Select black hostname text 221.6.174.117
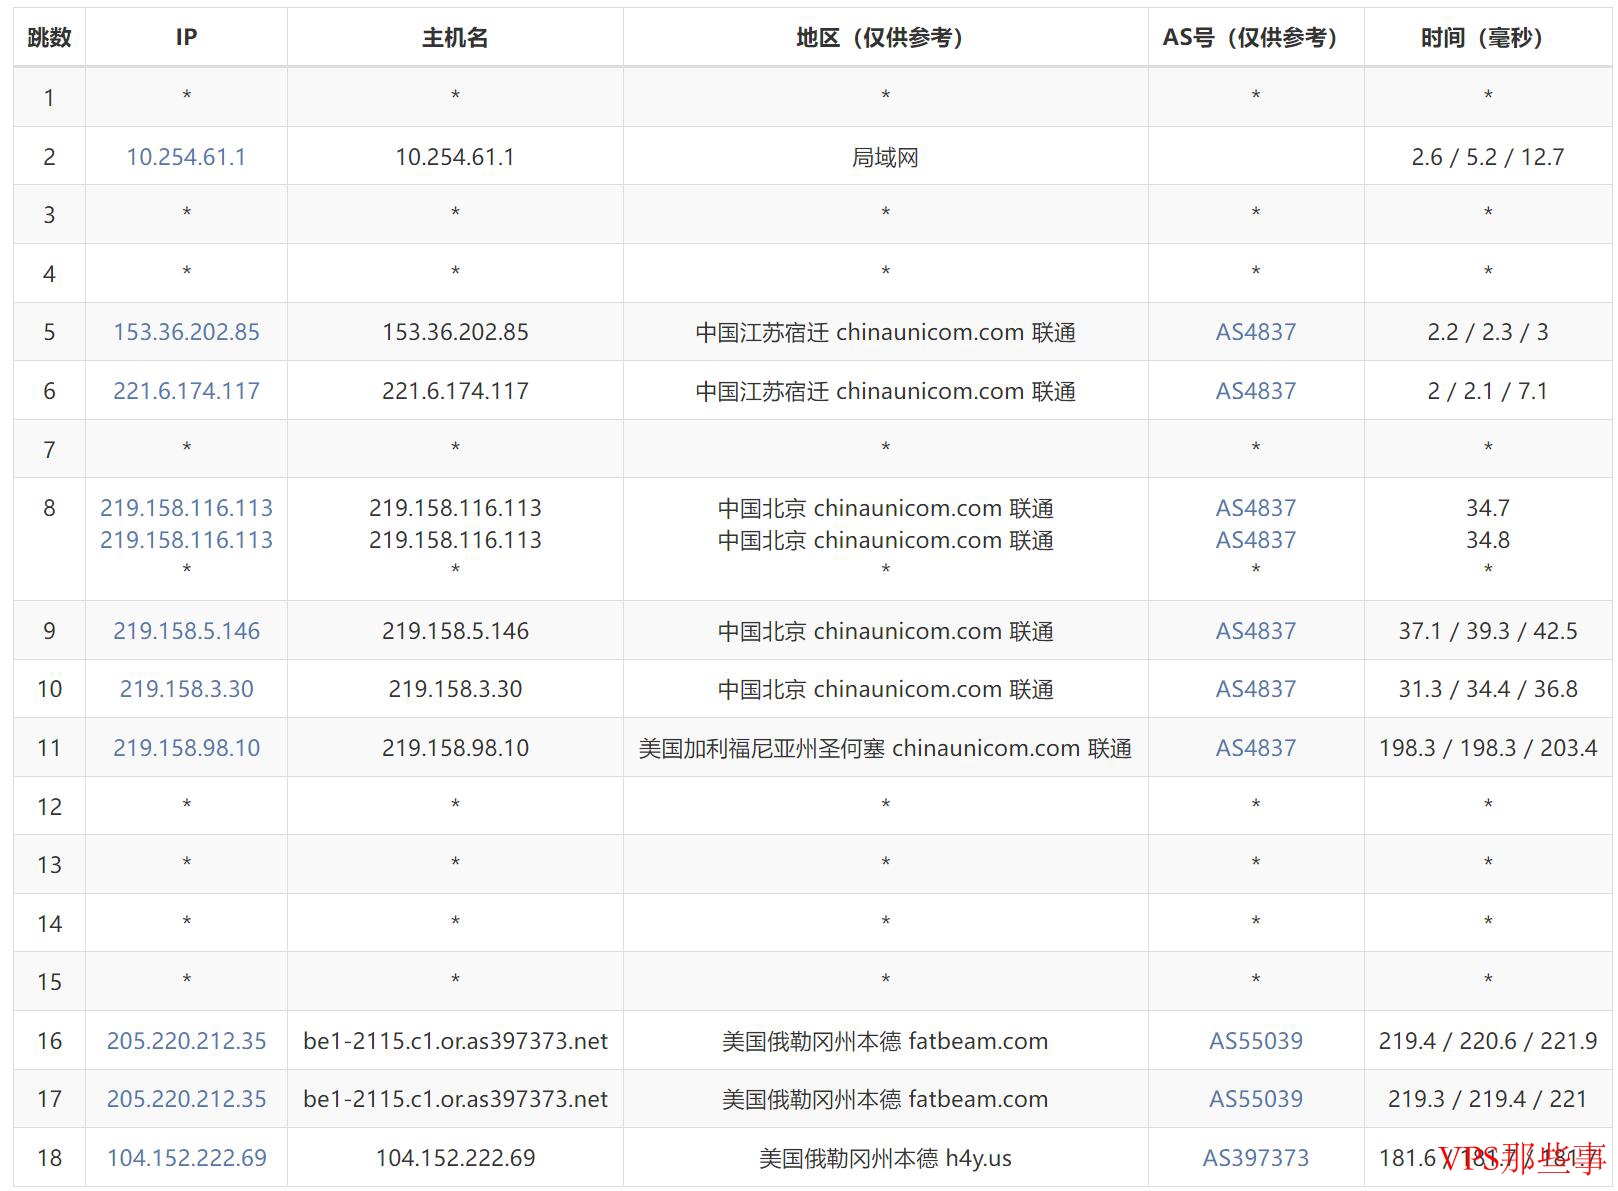The image size is (1618, 1191). [x=455, y=391]
